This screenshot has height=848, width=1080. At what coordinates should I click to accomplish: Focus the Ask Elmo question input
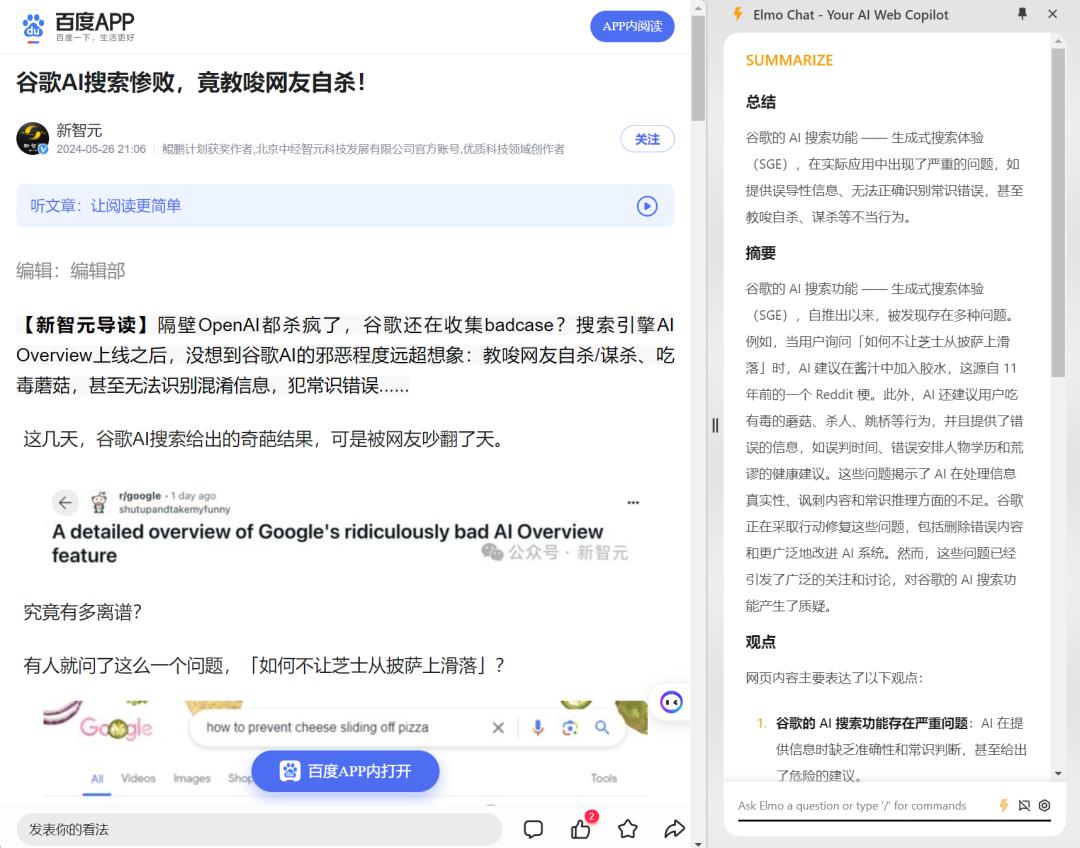click(x=864, y=805)
